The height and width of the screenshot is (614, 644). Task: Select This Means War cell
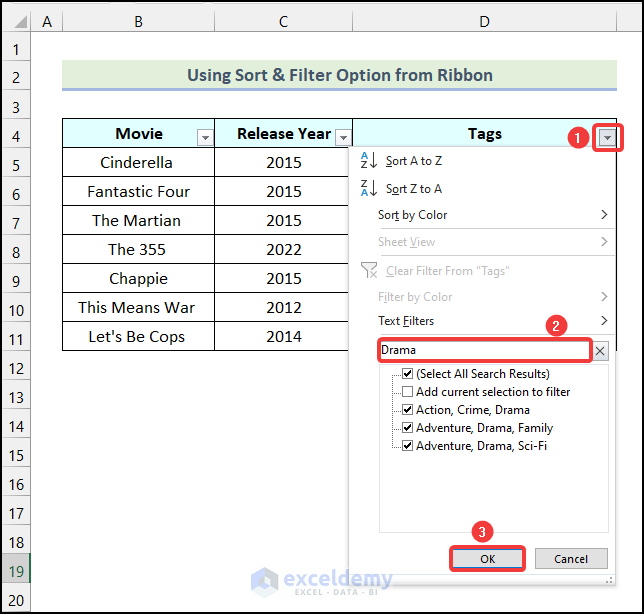pyautogui.click(x=138, y=308)
